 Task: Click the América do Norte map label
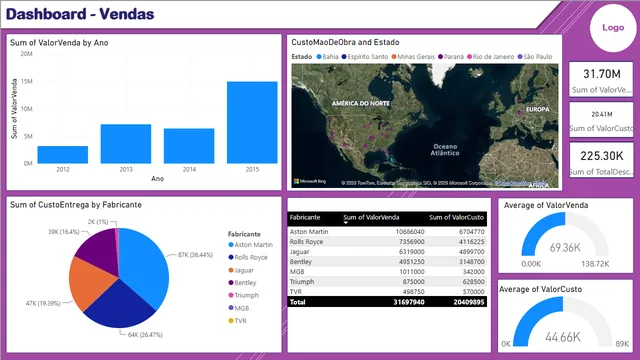tap(361, 104)
